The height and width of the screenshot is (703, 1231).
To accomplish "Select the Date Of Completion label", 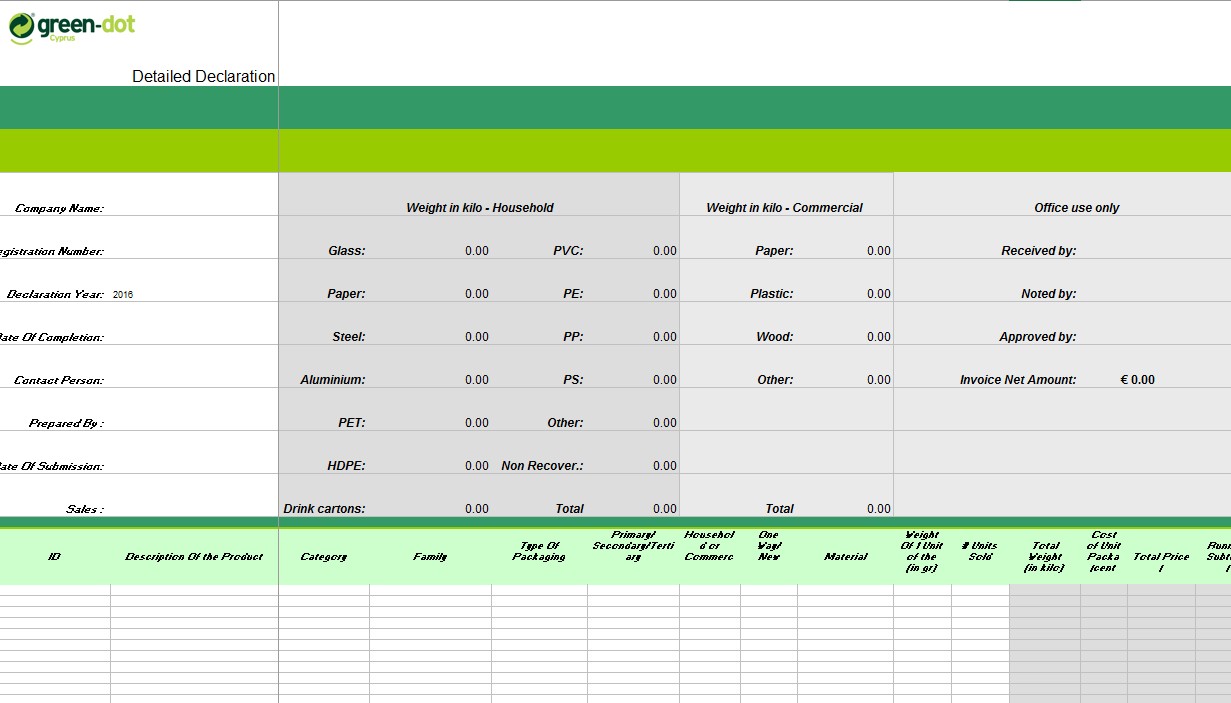I will coord(51,338).
